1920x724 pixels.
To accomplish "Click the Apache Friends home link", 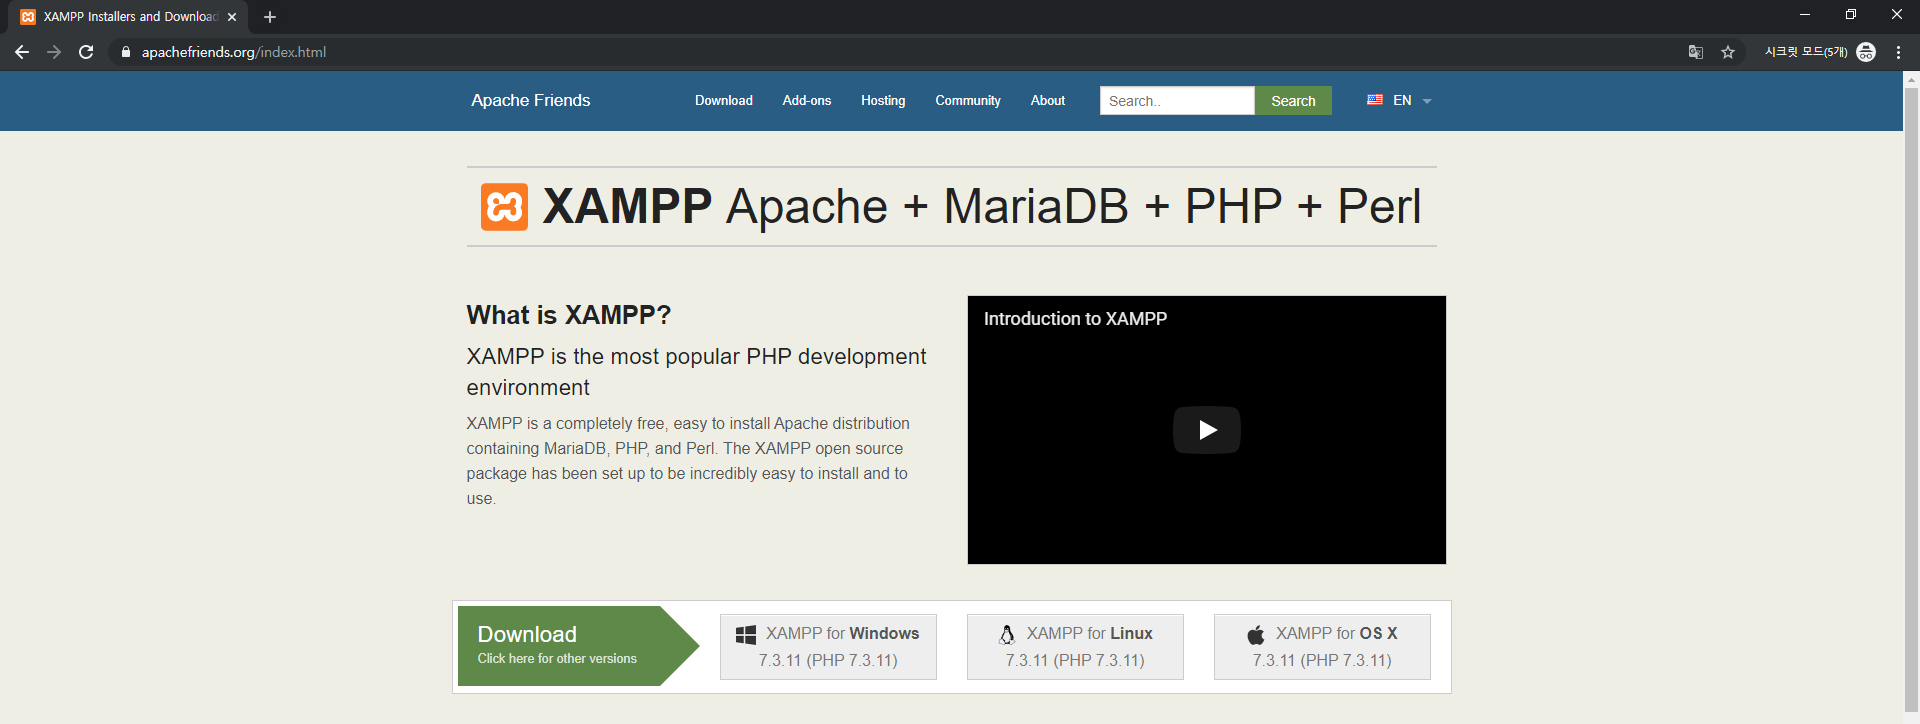I will point(531,100).
